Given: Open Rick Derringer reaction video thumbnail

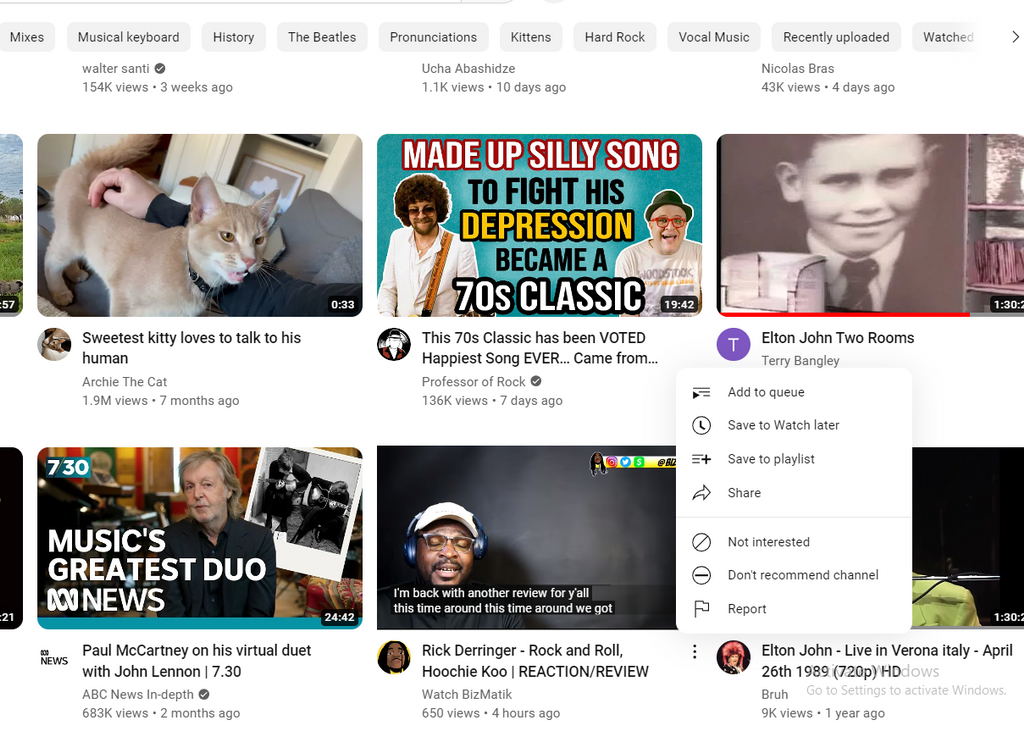Looking at the screenshot, I should coord(526,538).
